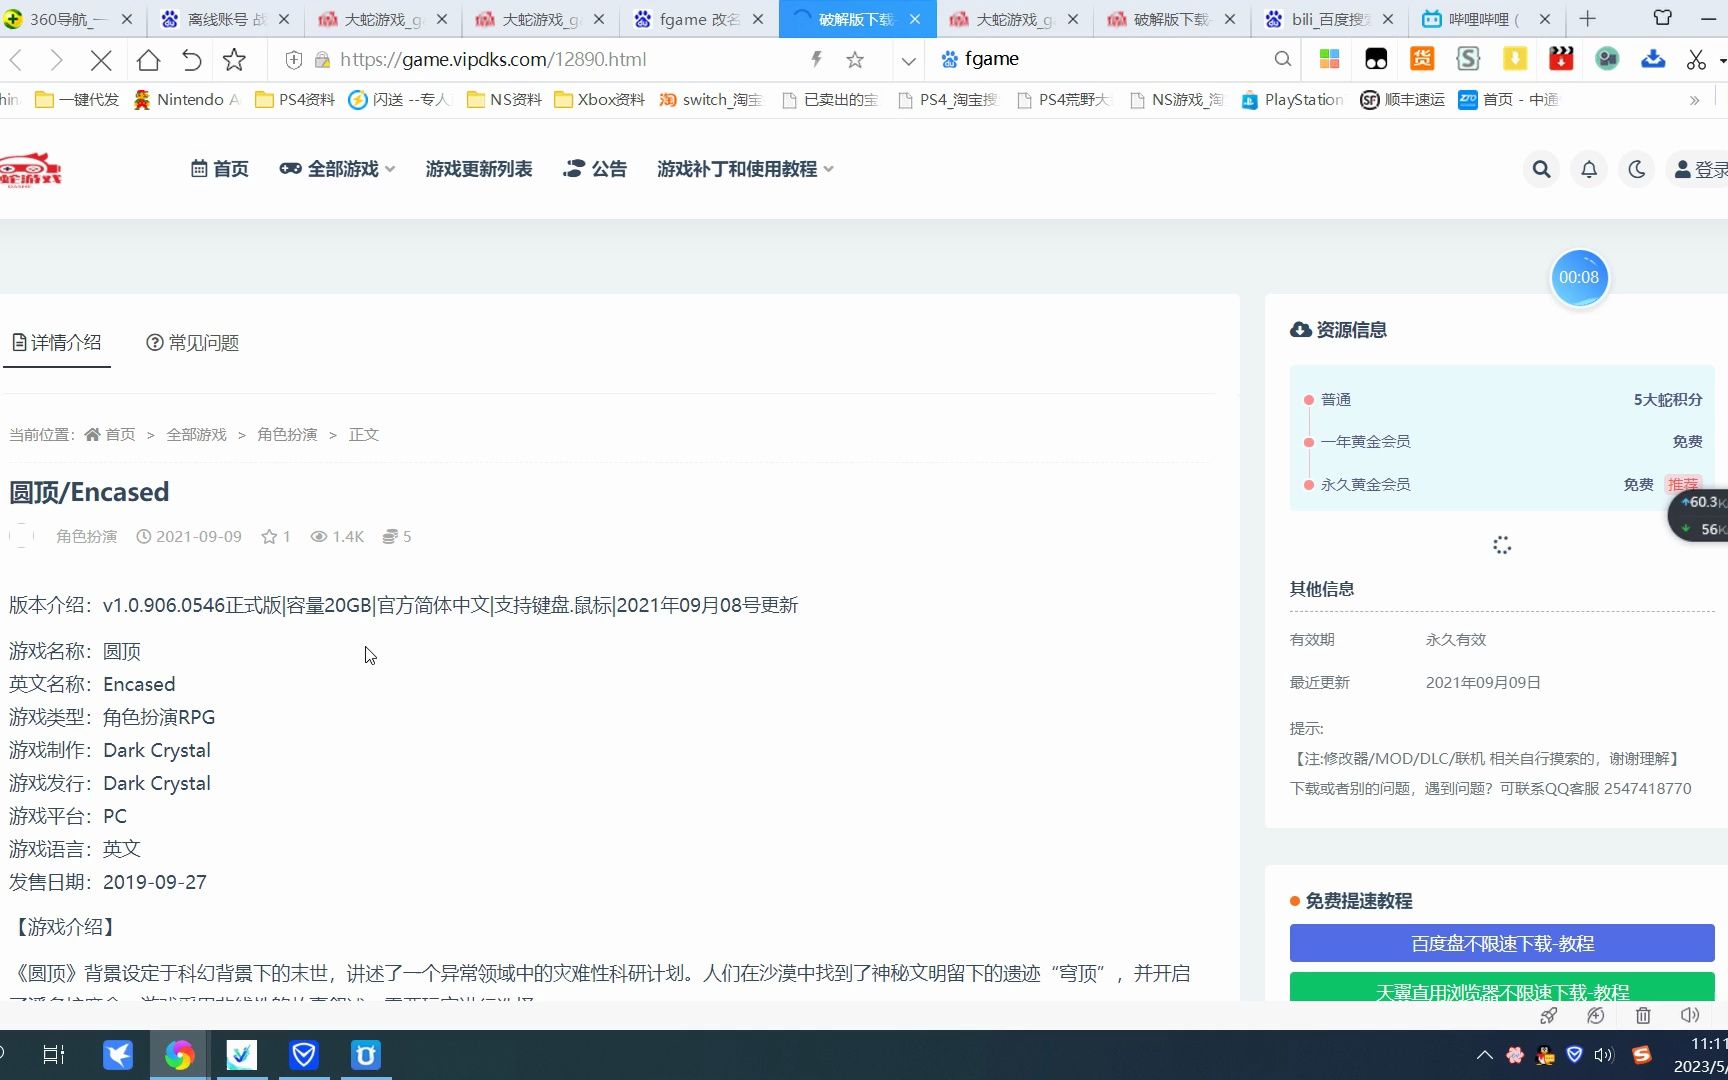Expand the 全部游戏 menu
This screenshot has width=1728, height=1080.
tap(337, 169)
